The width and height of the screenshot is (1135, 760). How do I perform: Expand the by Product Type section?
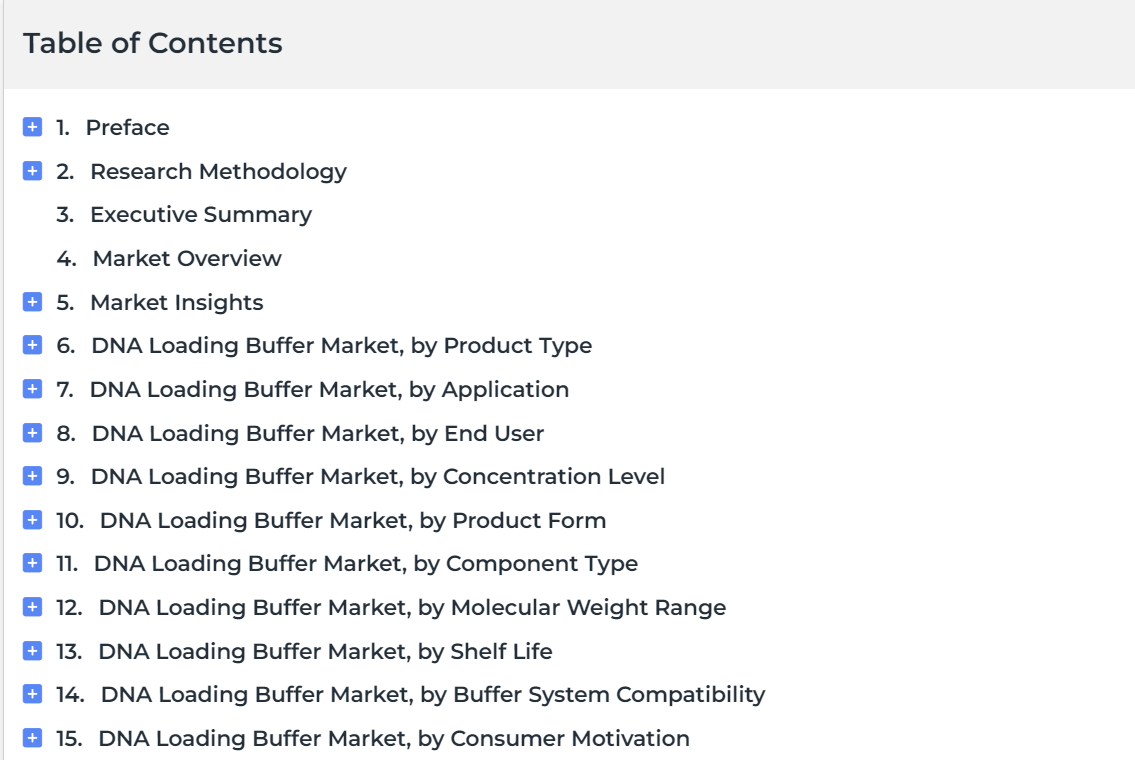click(33, 345)
